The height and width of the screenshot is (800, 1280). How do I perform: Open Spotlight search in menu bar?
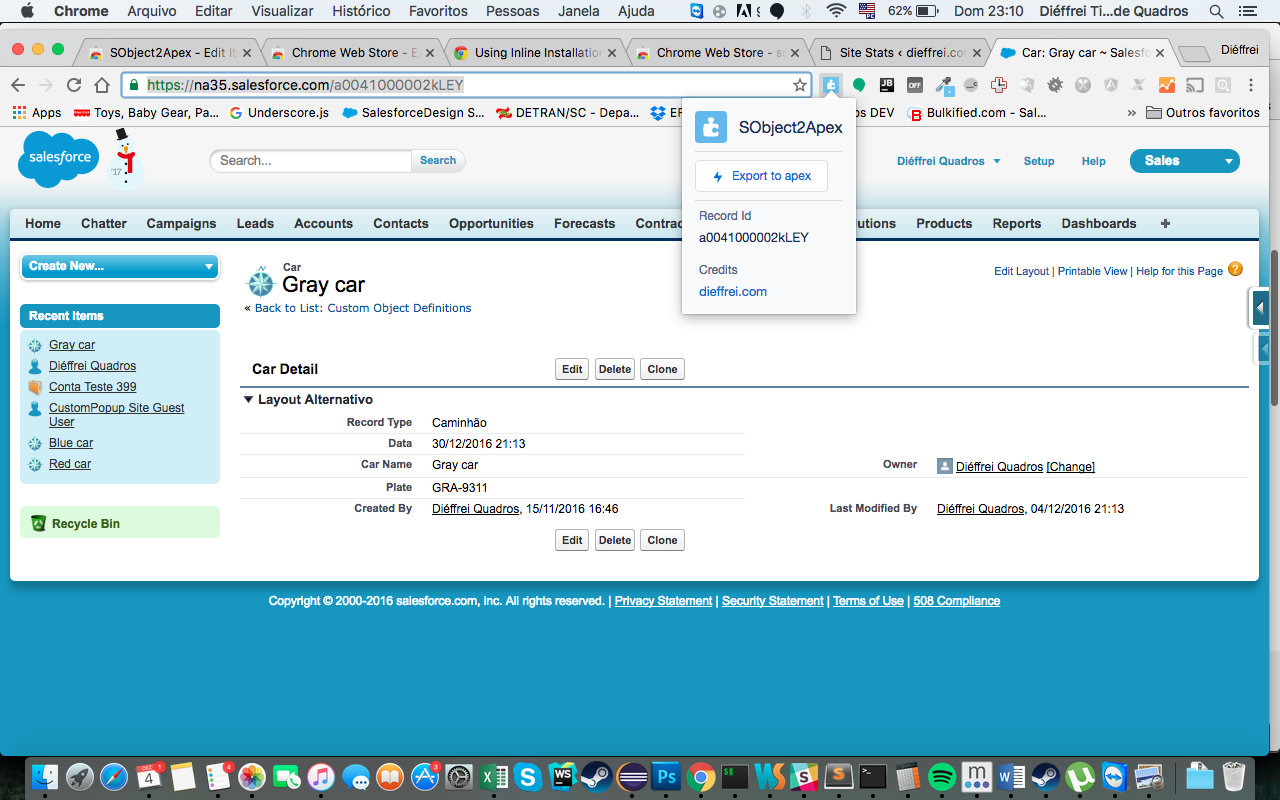[1216, 11]
